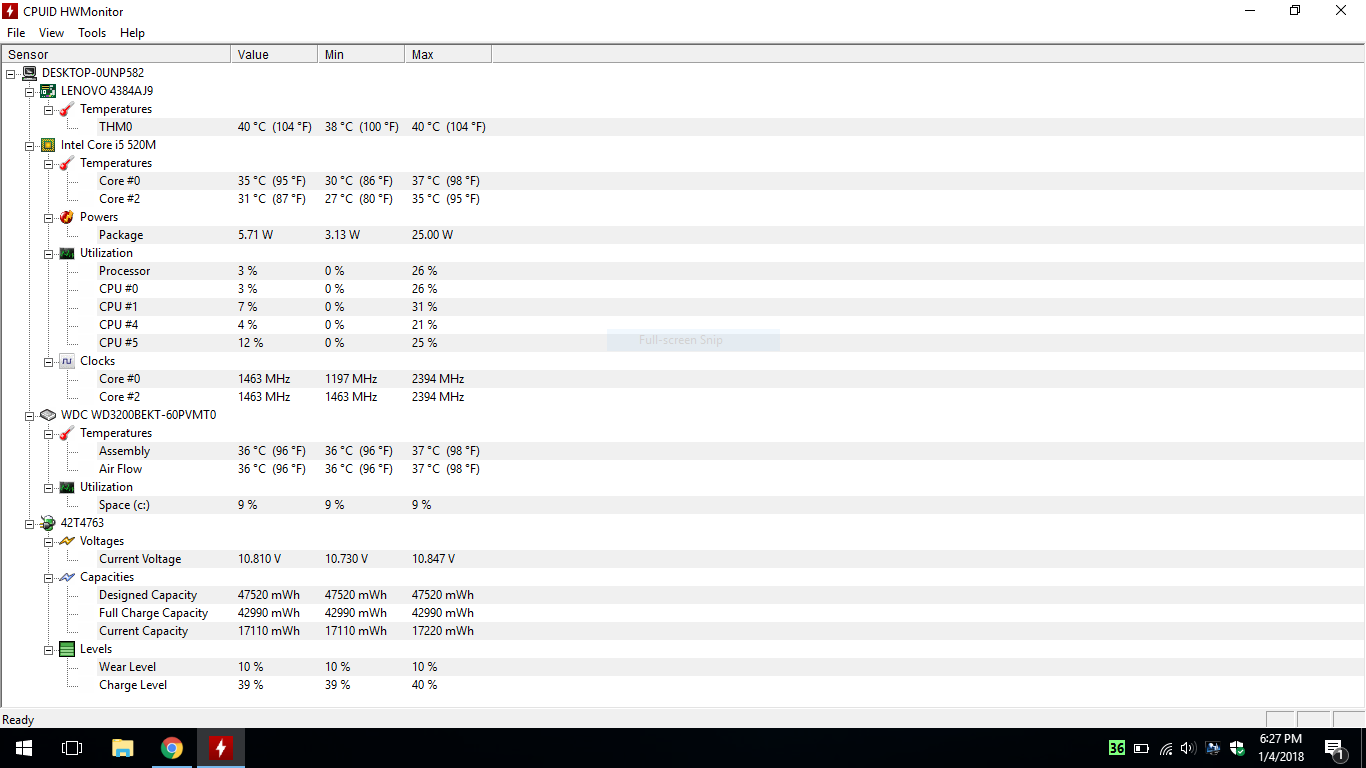1366x768 pixels.
Task: Open the volume speaker tray icon
Action: (1188, 748)
